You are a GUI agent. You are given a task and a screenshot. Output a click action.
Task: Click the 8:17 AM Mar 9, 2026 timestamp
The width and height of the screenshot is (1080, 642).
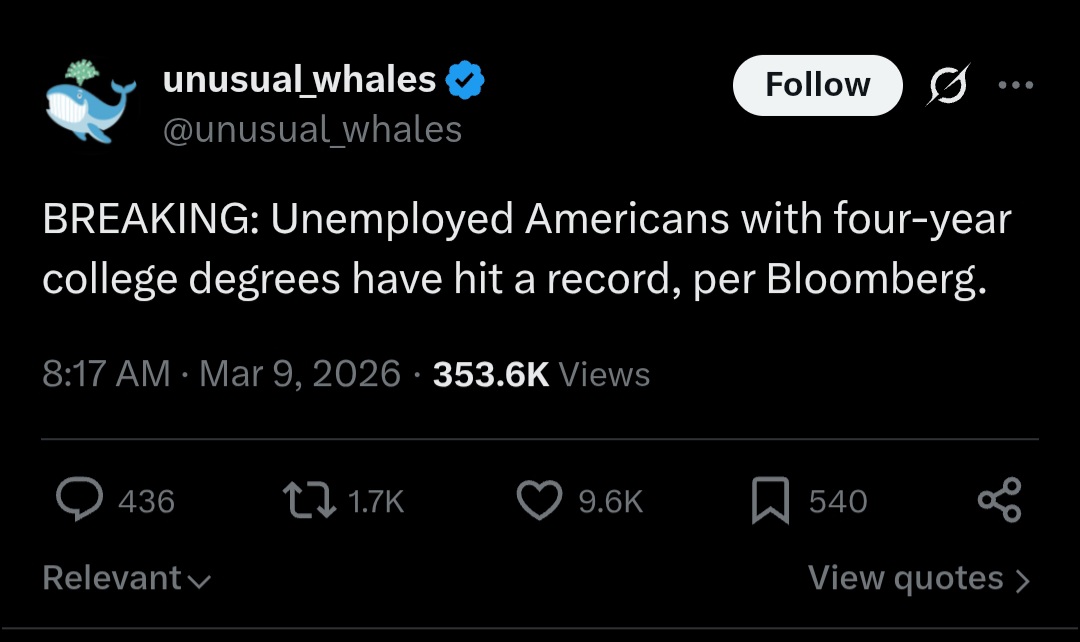coord(221,374)
